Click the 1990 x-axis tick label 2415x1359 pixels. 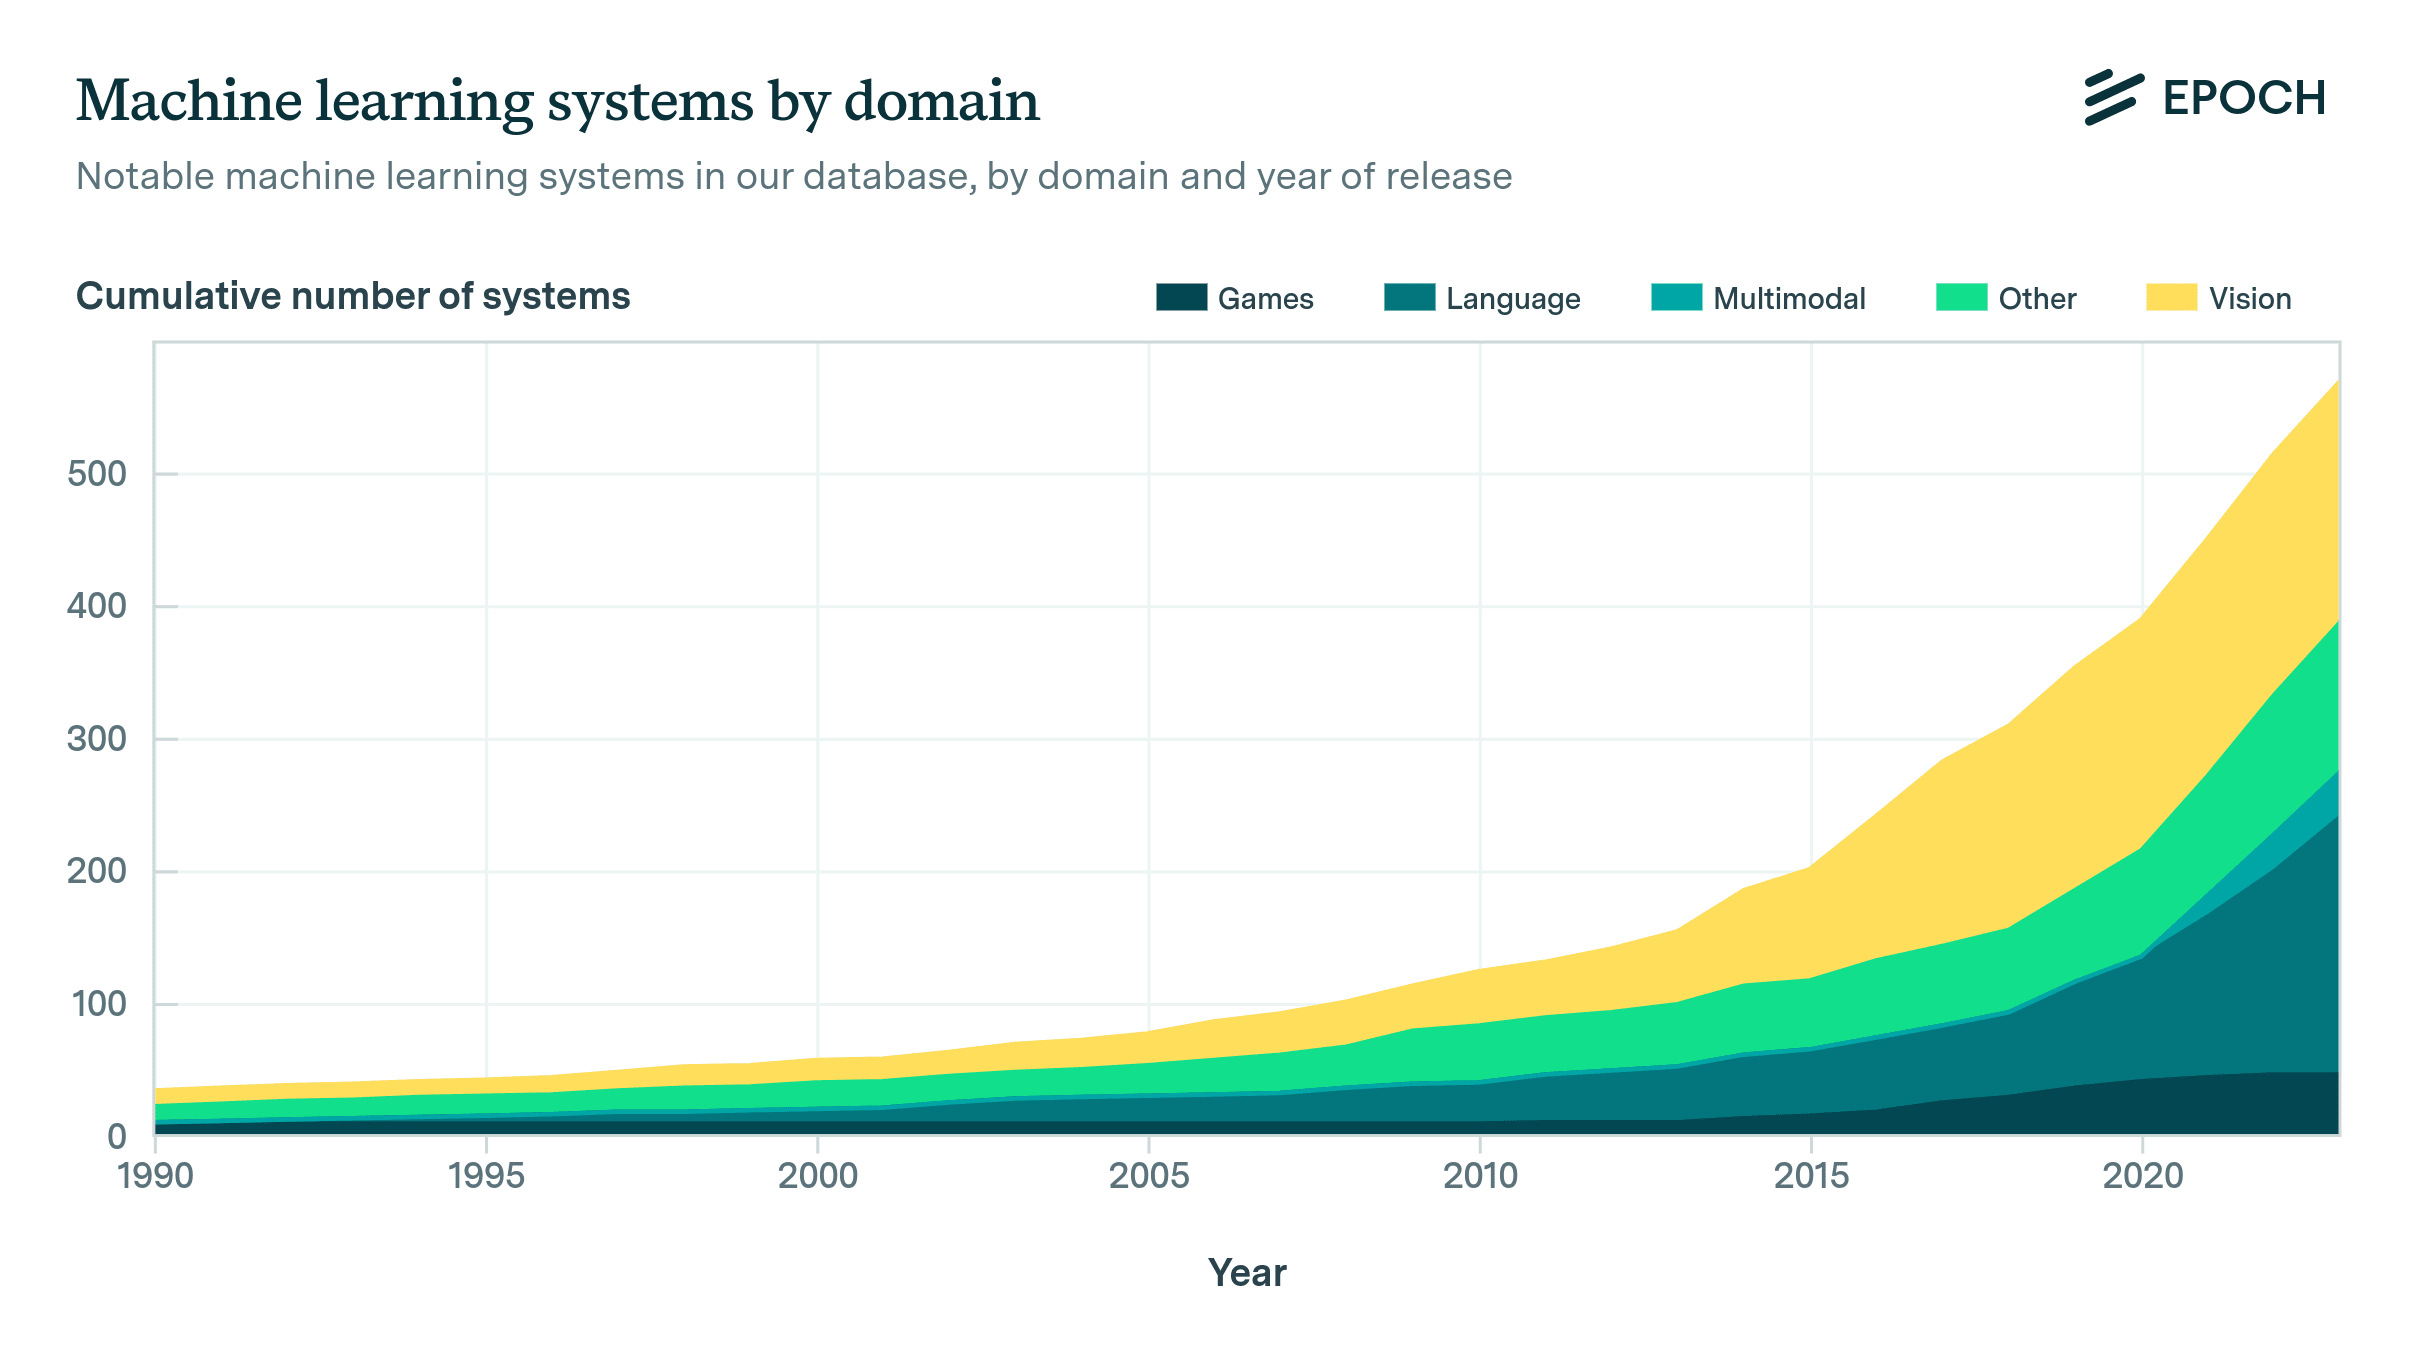pos(155,1176)
